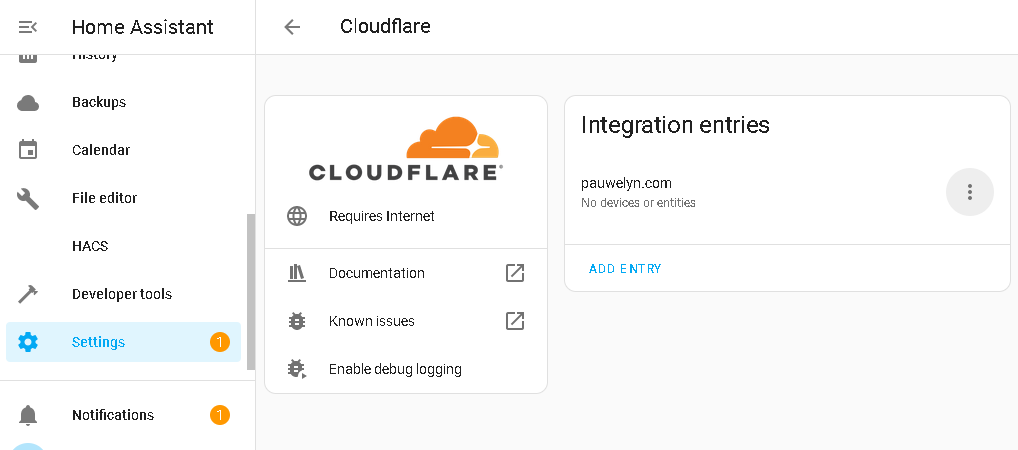Go back using the arrow next to Cloudflare

pyautogui.click(x=292, y=27)
